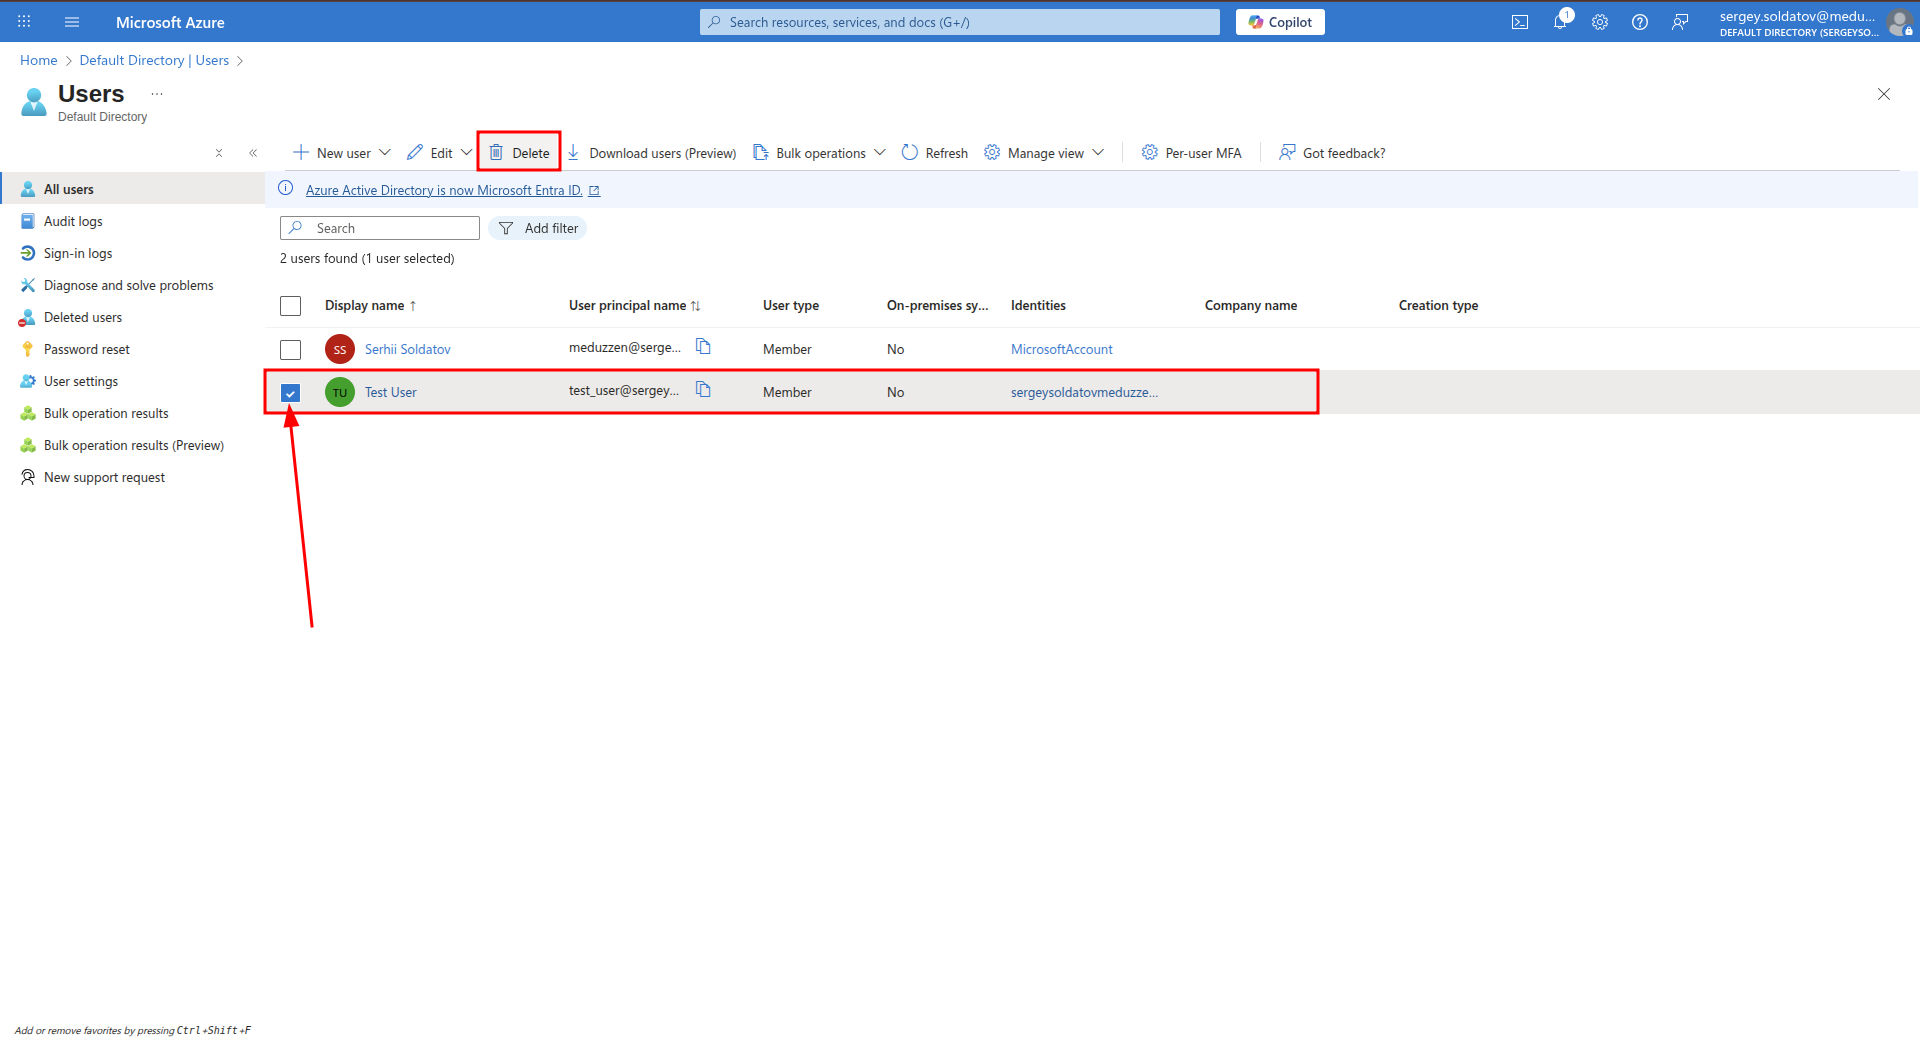Click New user in the toolbar

(332, 153)
